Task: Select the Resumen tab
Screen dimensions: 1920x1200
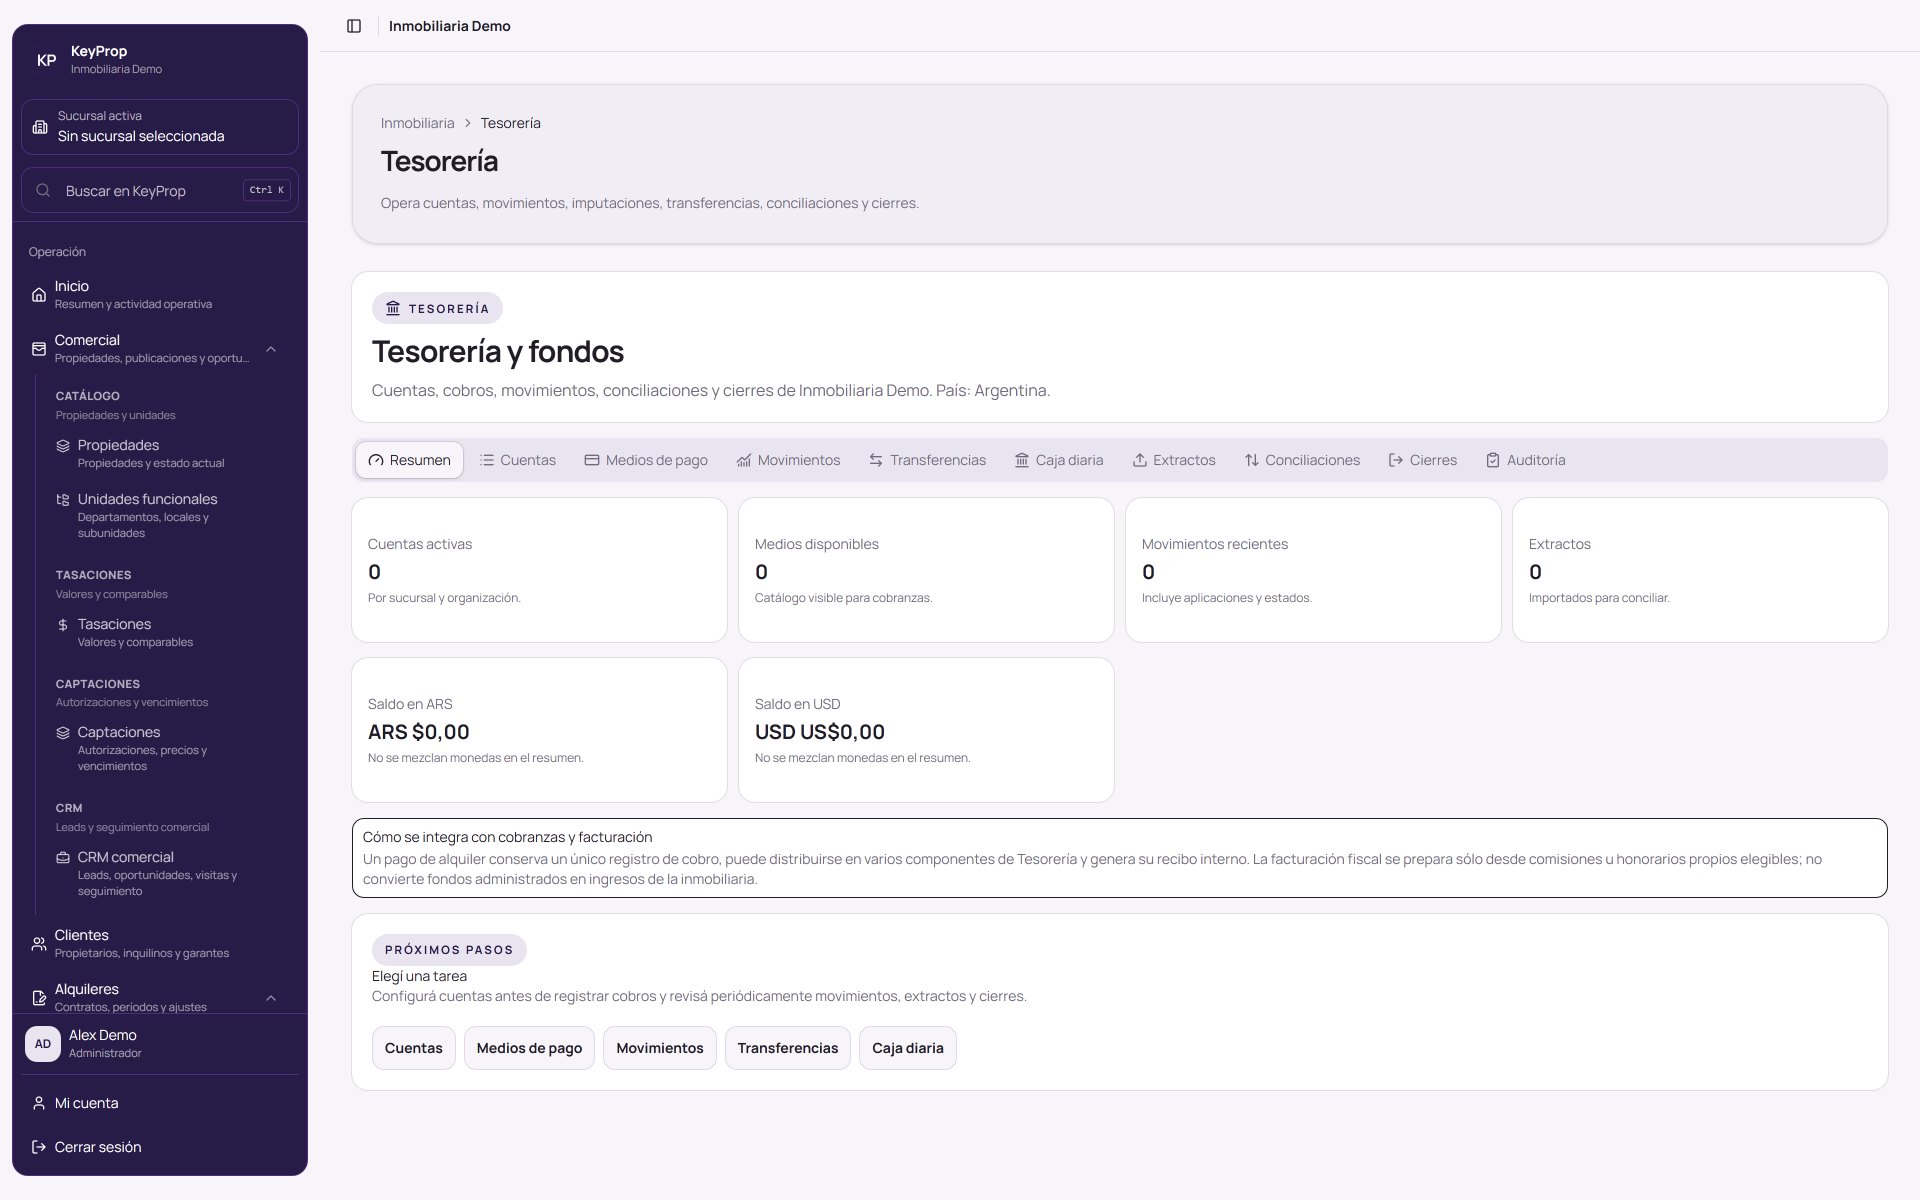Action: (x=410, y=460)
